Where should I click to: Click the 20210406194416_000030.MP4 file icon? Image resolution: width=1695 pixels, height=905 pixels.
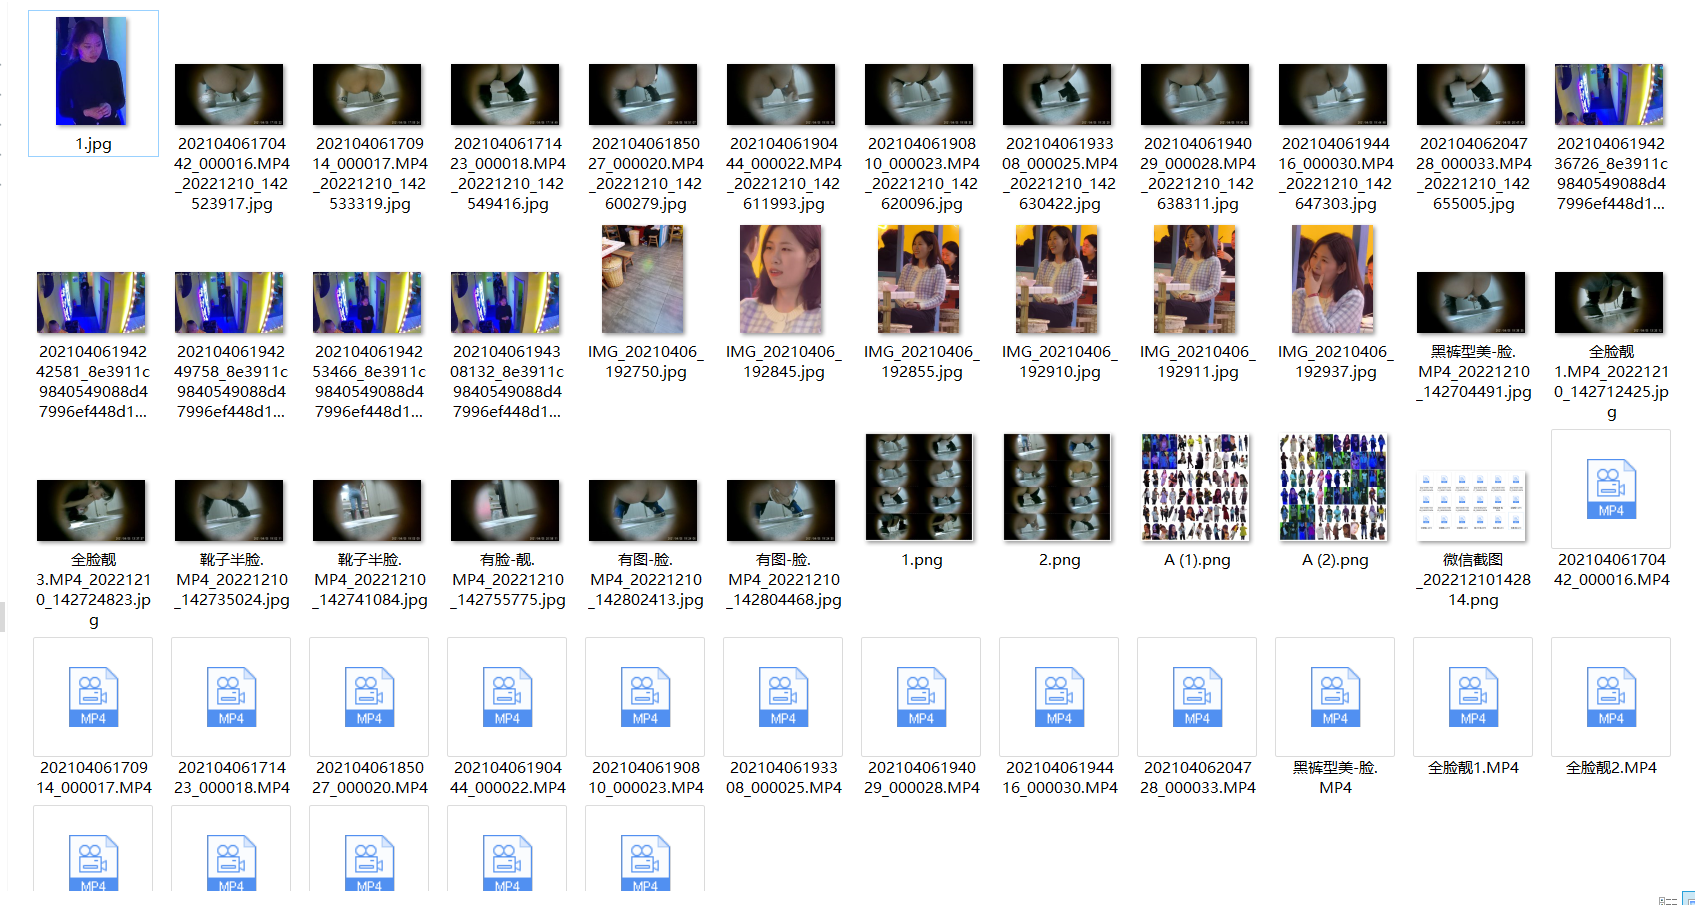1058,697
